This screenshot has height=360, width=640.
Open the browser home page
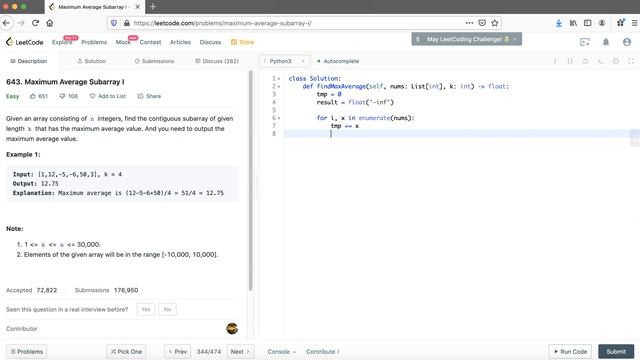[50, 23]
